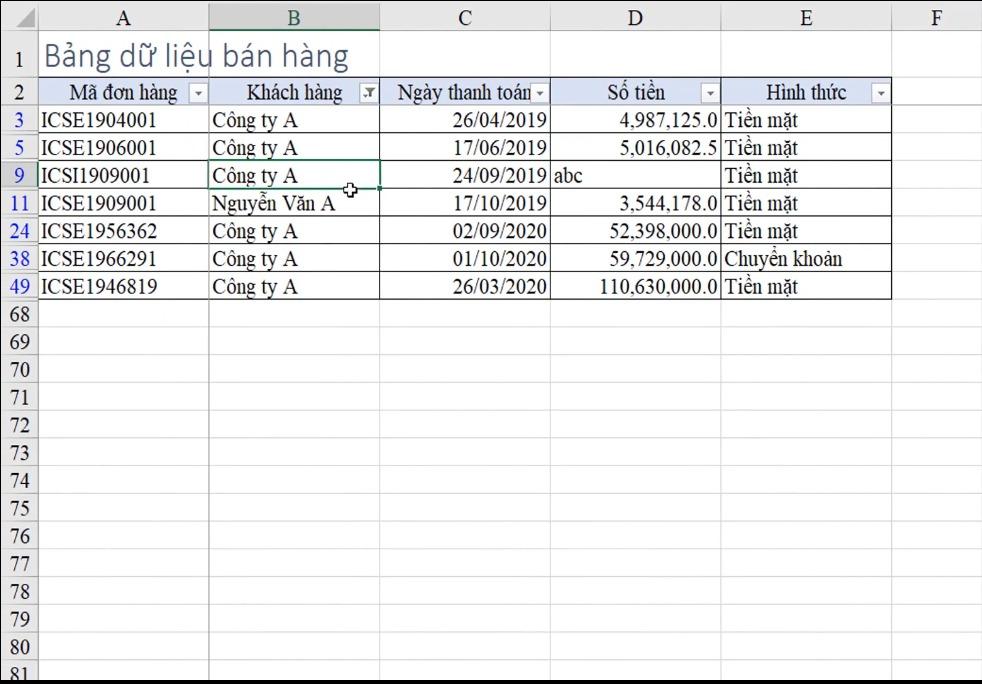Select the cell with "Nguyễn Văn A"
This screenshot has height=684, width=982.
(292, 203)
